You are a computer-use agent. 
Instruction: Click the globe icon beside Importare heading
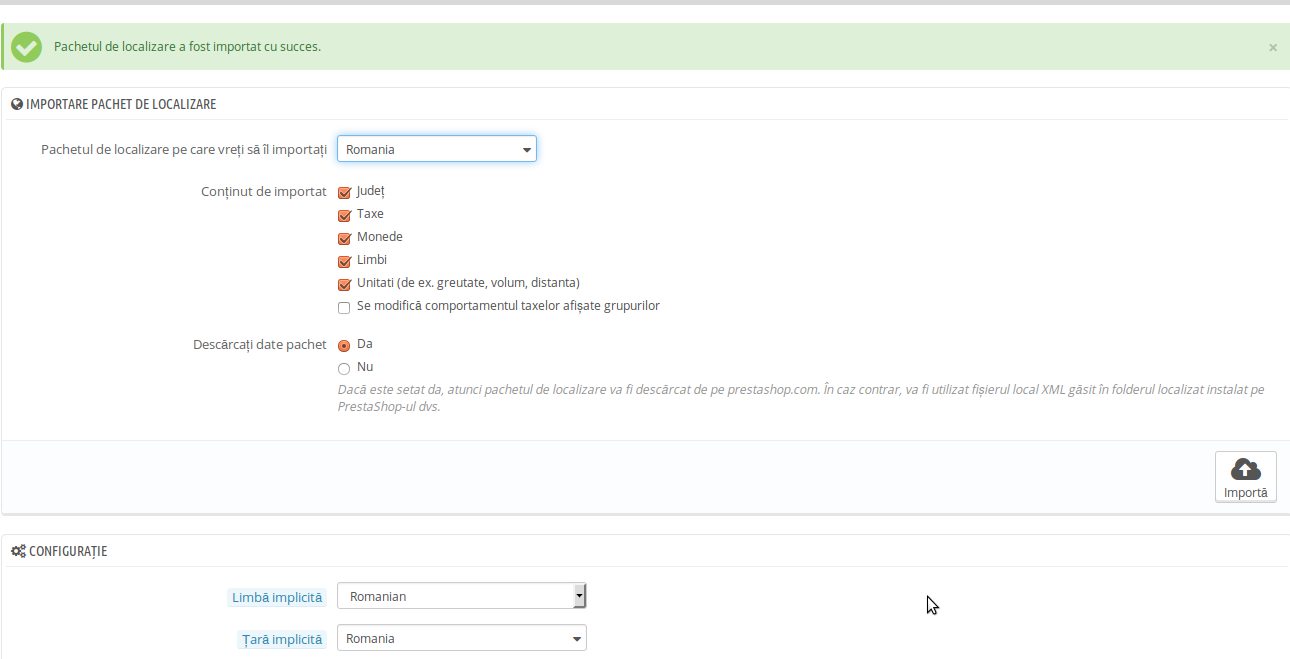coord(17,104)
